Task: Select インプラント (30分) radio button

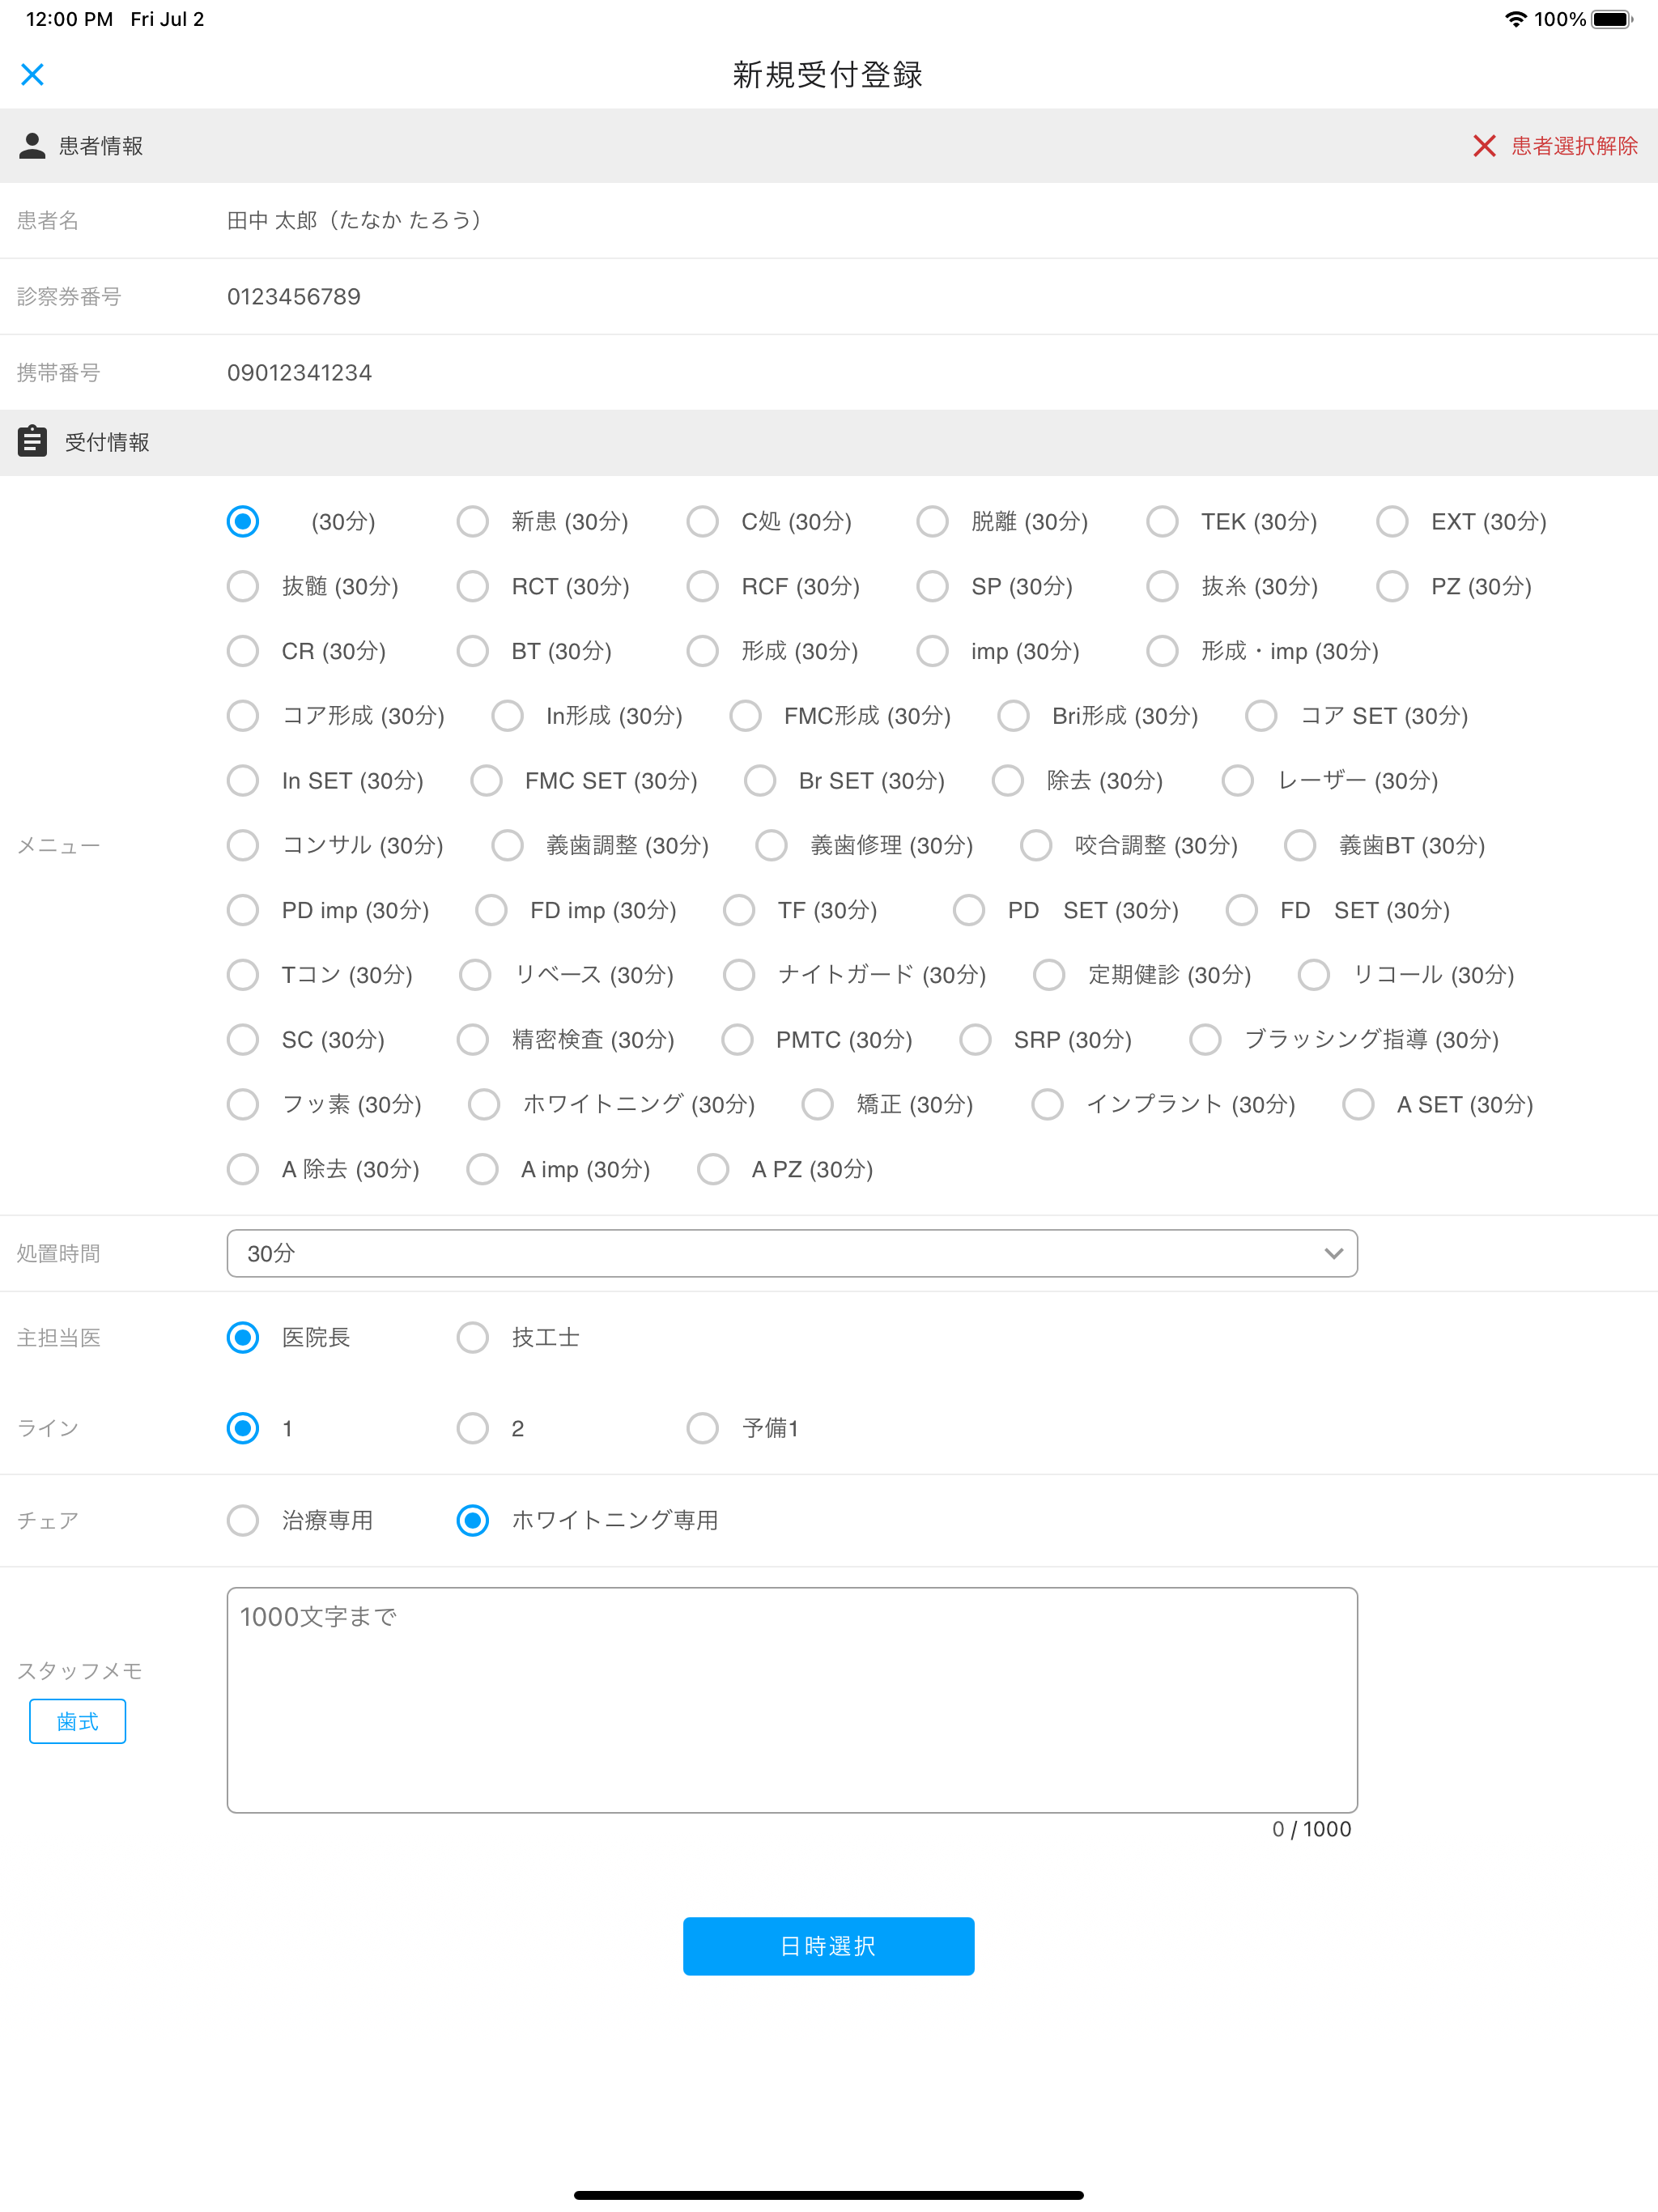Action: click(1047, 1104)
